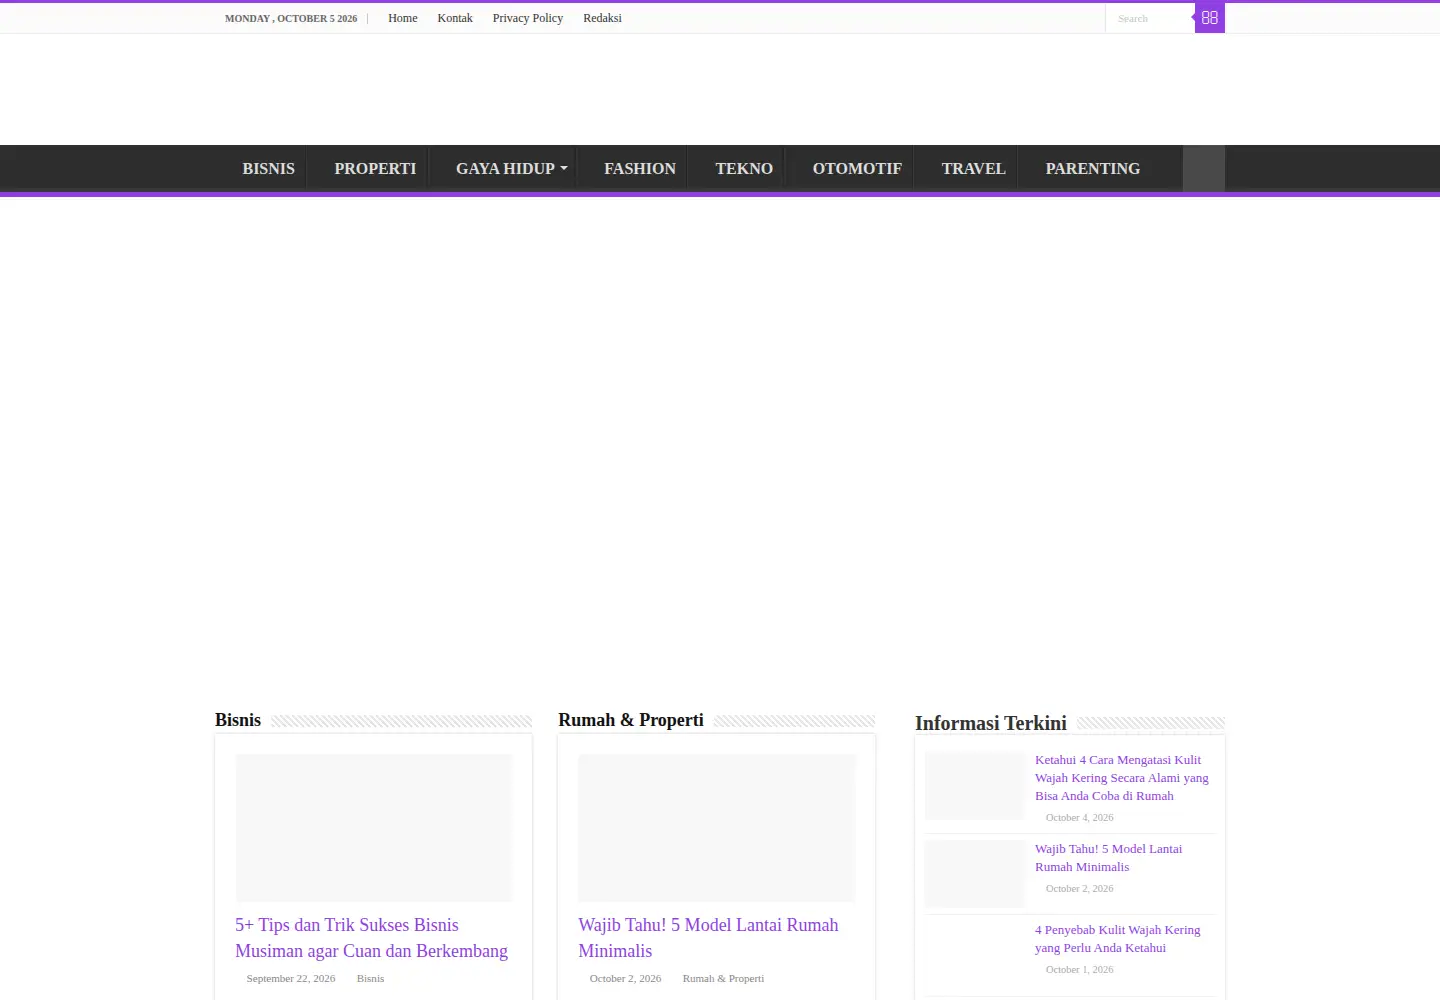The image size is (1440, 1000).
Task: Select the BISNIS menu item
Action: tap(268, 168)
